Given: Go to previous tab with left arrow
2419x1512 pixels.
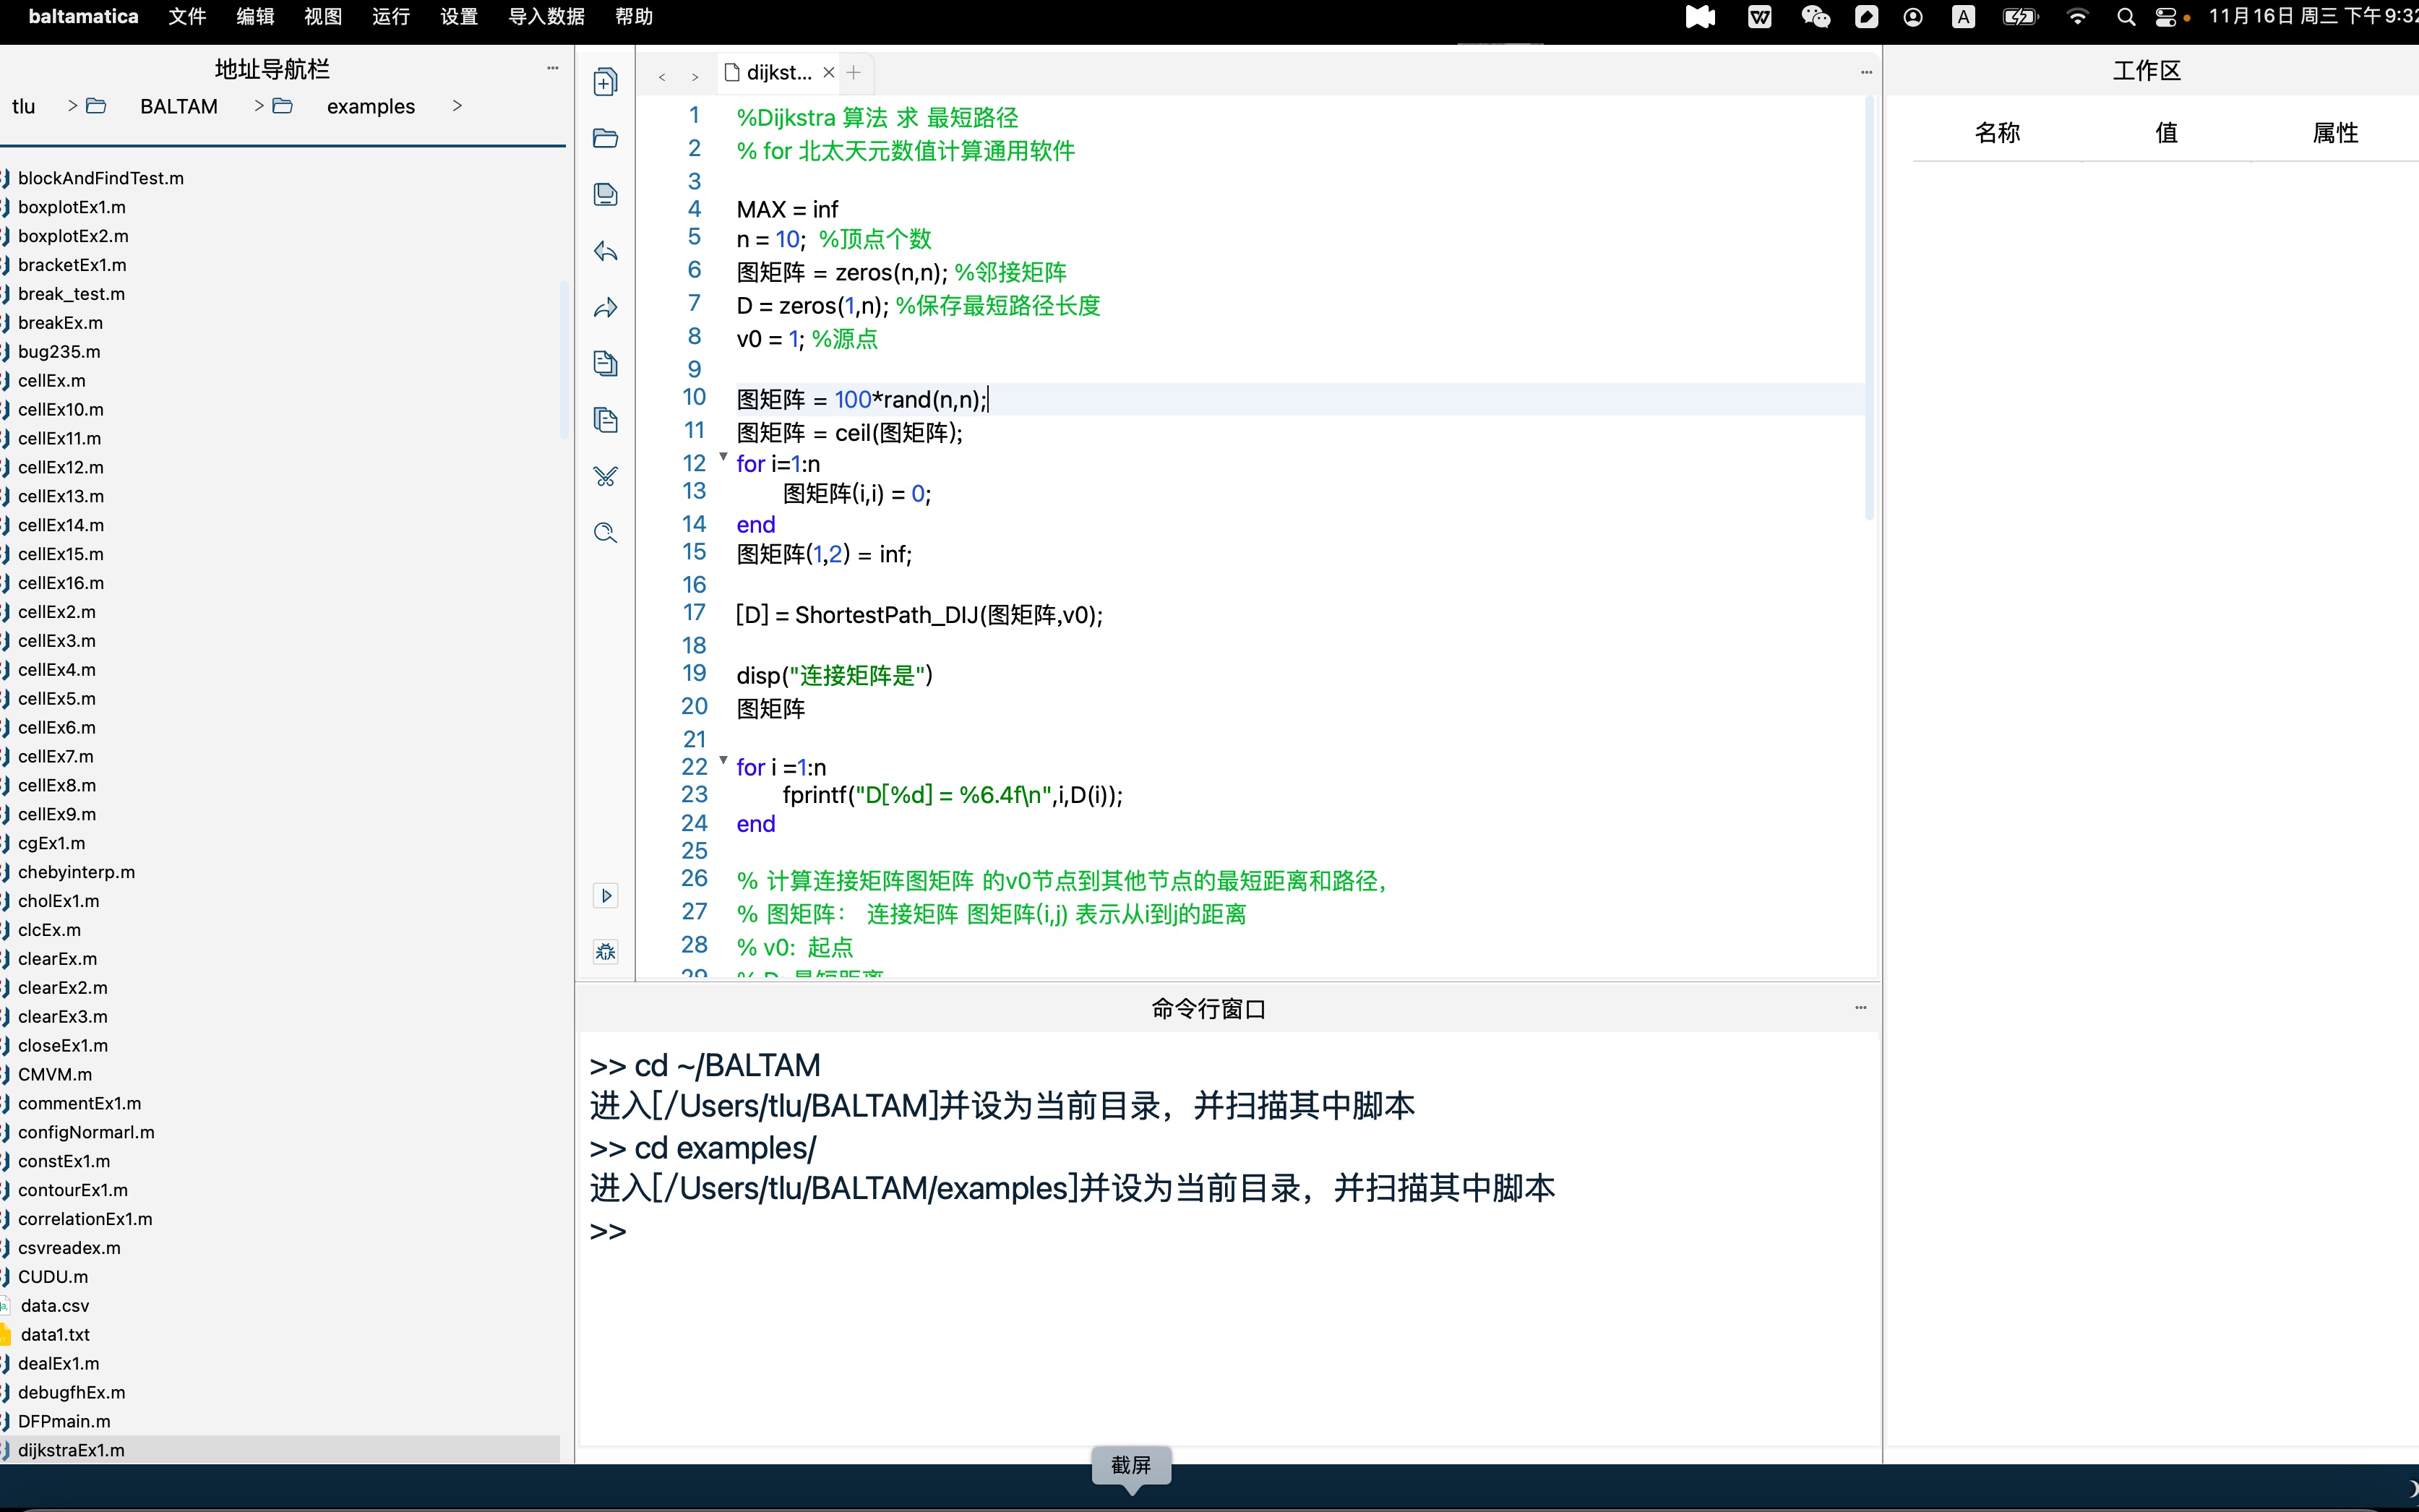Looking at the screenshot, I should [662, 77].
